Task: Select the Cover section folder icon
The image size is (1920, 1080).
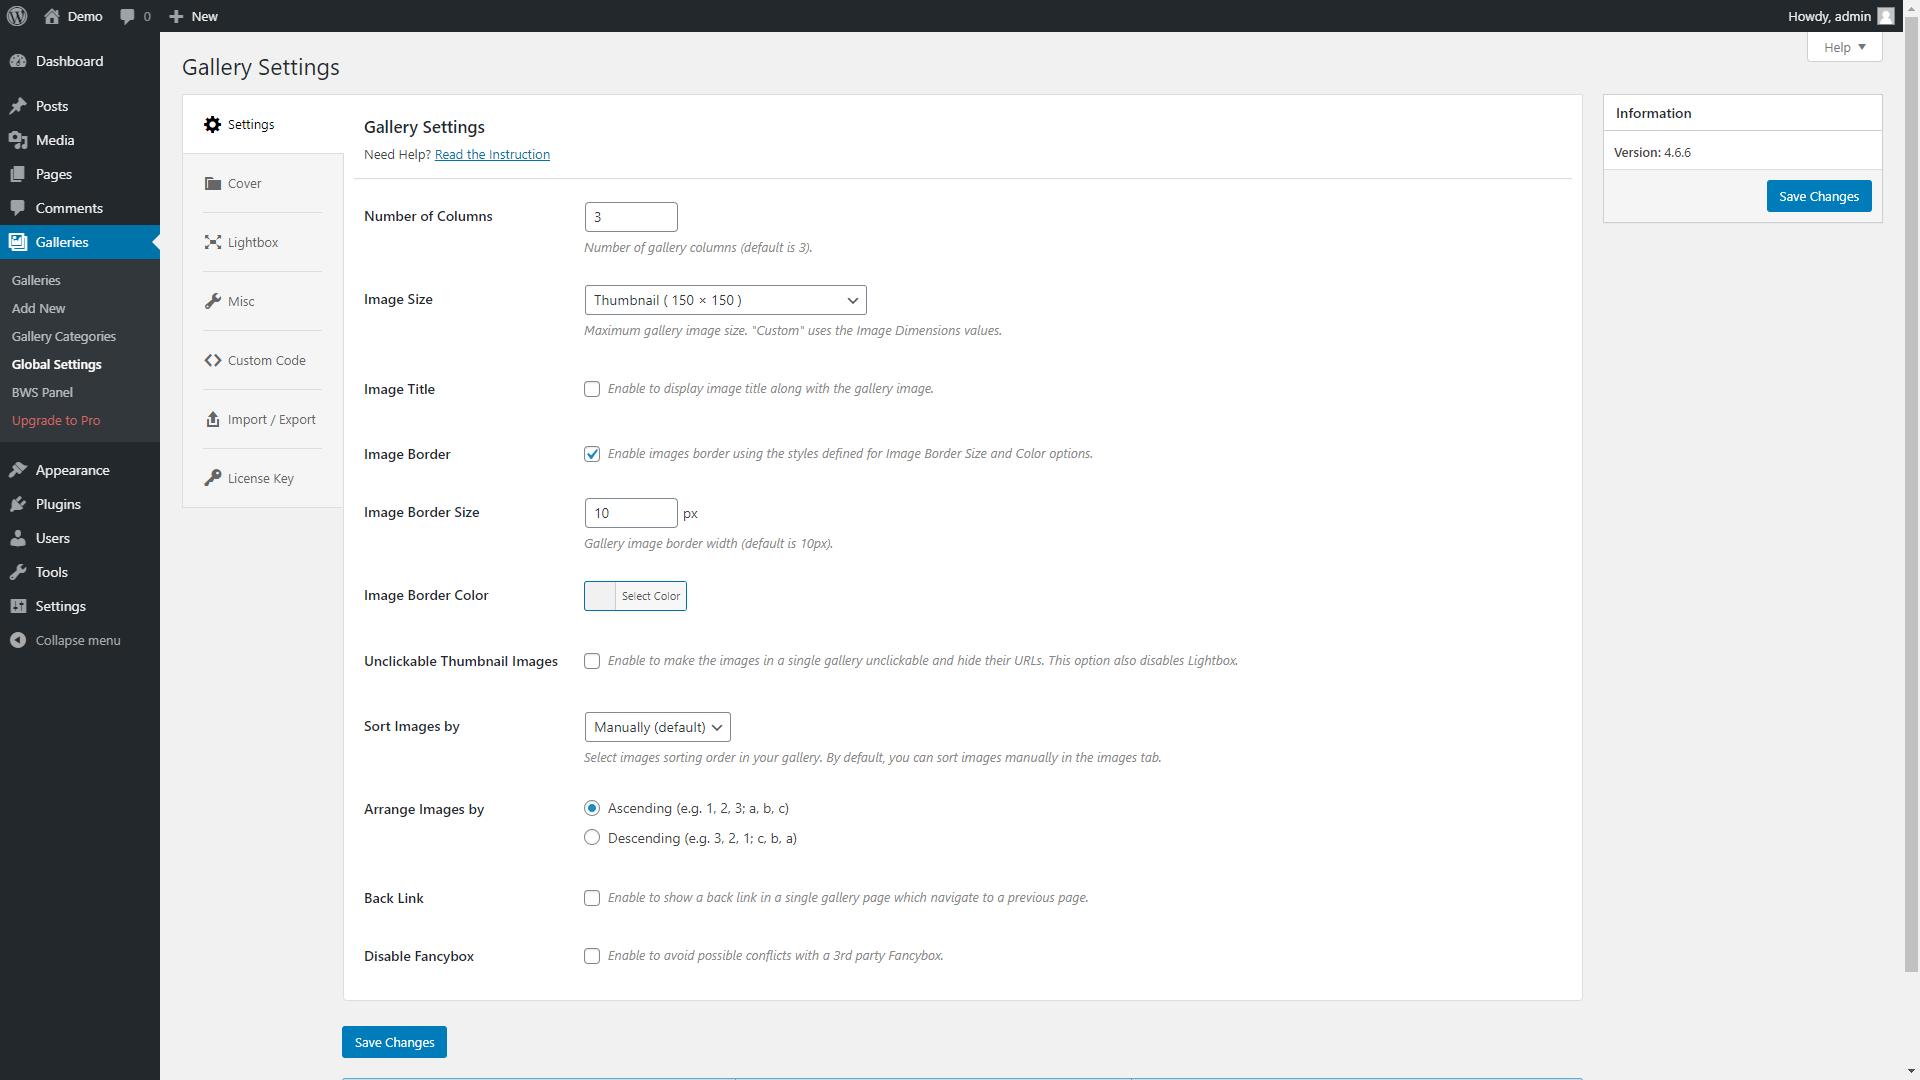Action: (x=244, y=183)
